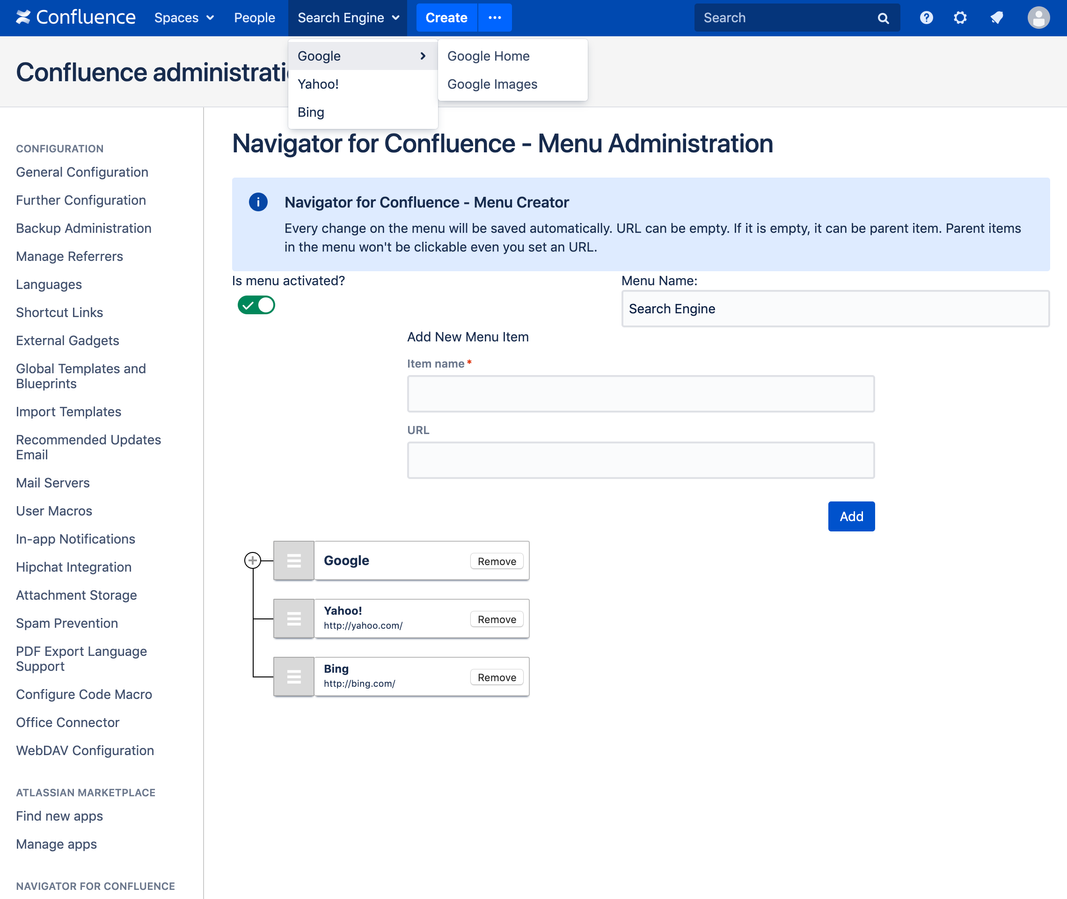The image size is (1067, 899).
Task: Select Yahoo! in the Search Engine menu
Action: pos(363,84)
